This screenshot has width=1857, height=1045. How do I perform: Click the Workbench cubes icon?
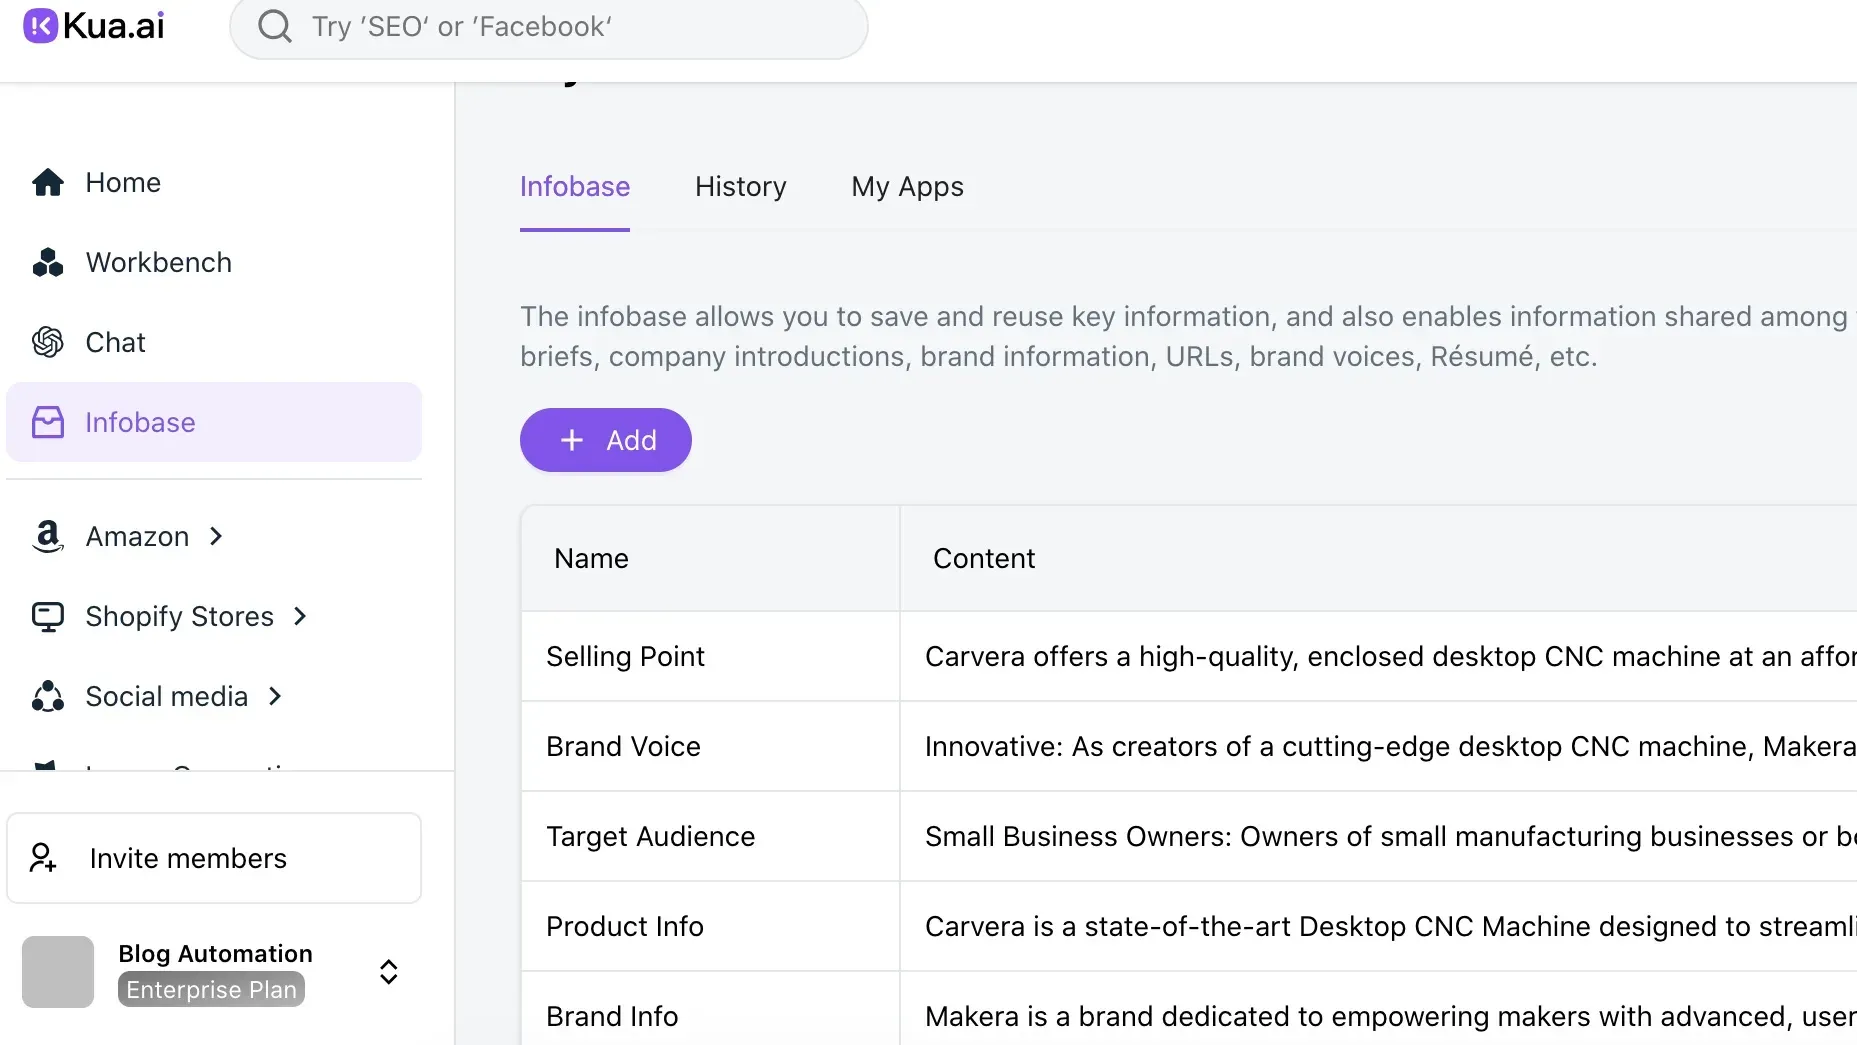pyautogui.click(x=48, y=263)
